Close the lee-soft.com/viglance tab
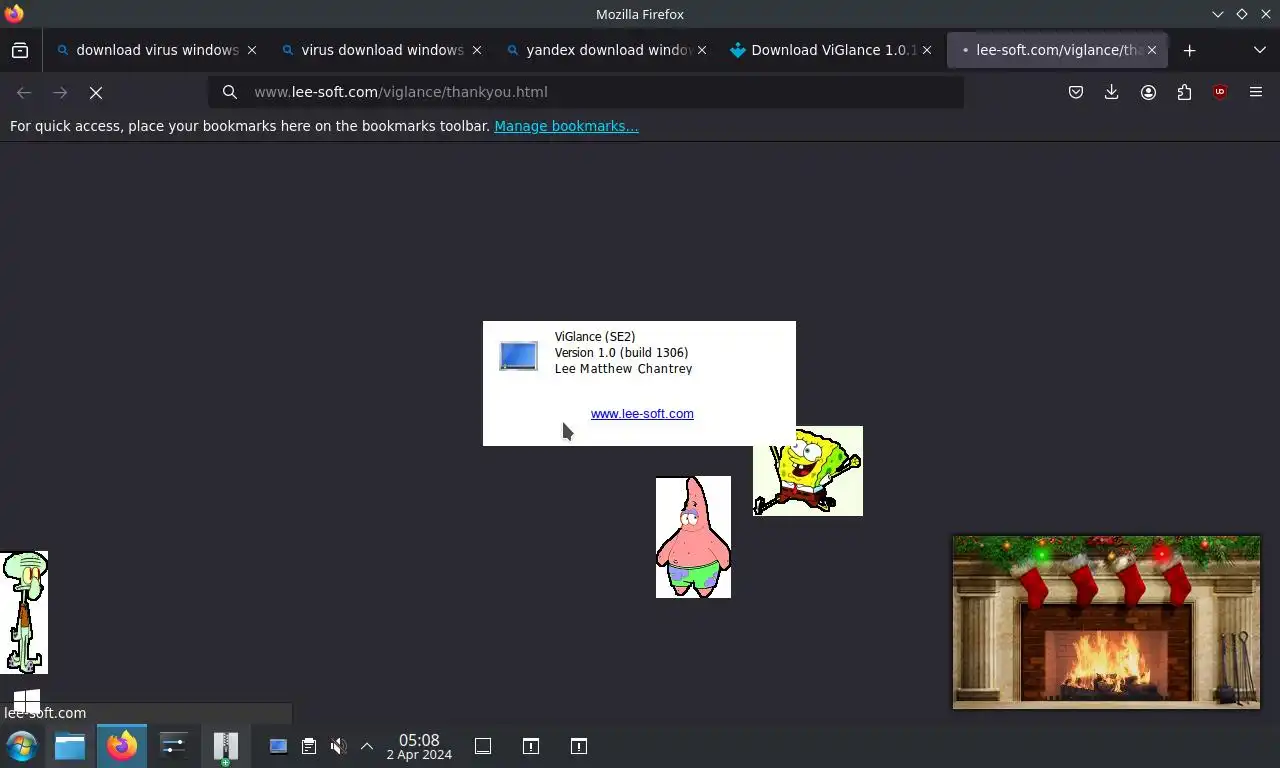The image size is (1280, 768). coord(1152,50)
